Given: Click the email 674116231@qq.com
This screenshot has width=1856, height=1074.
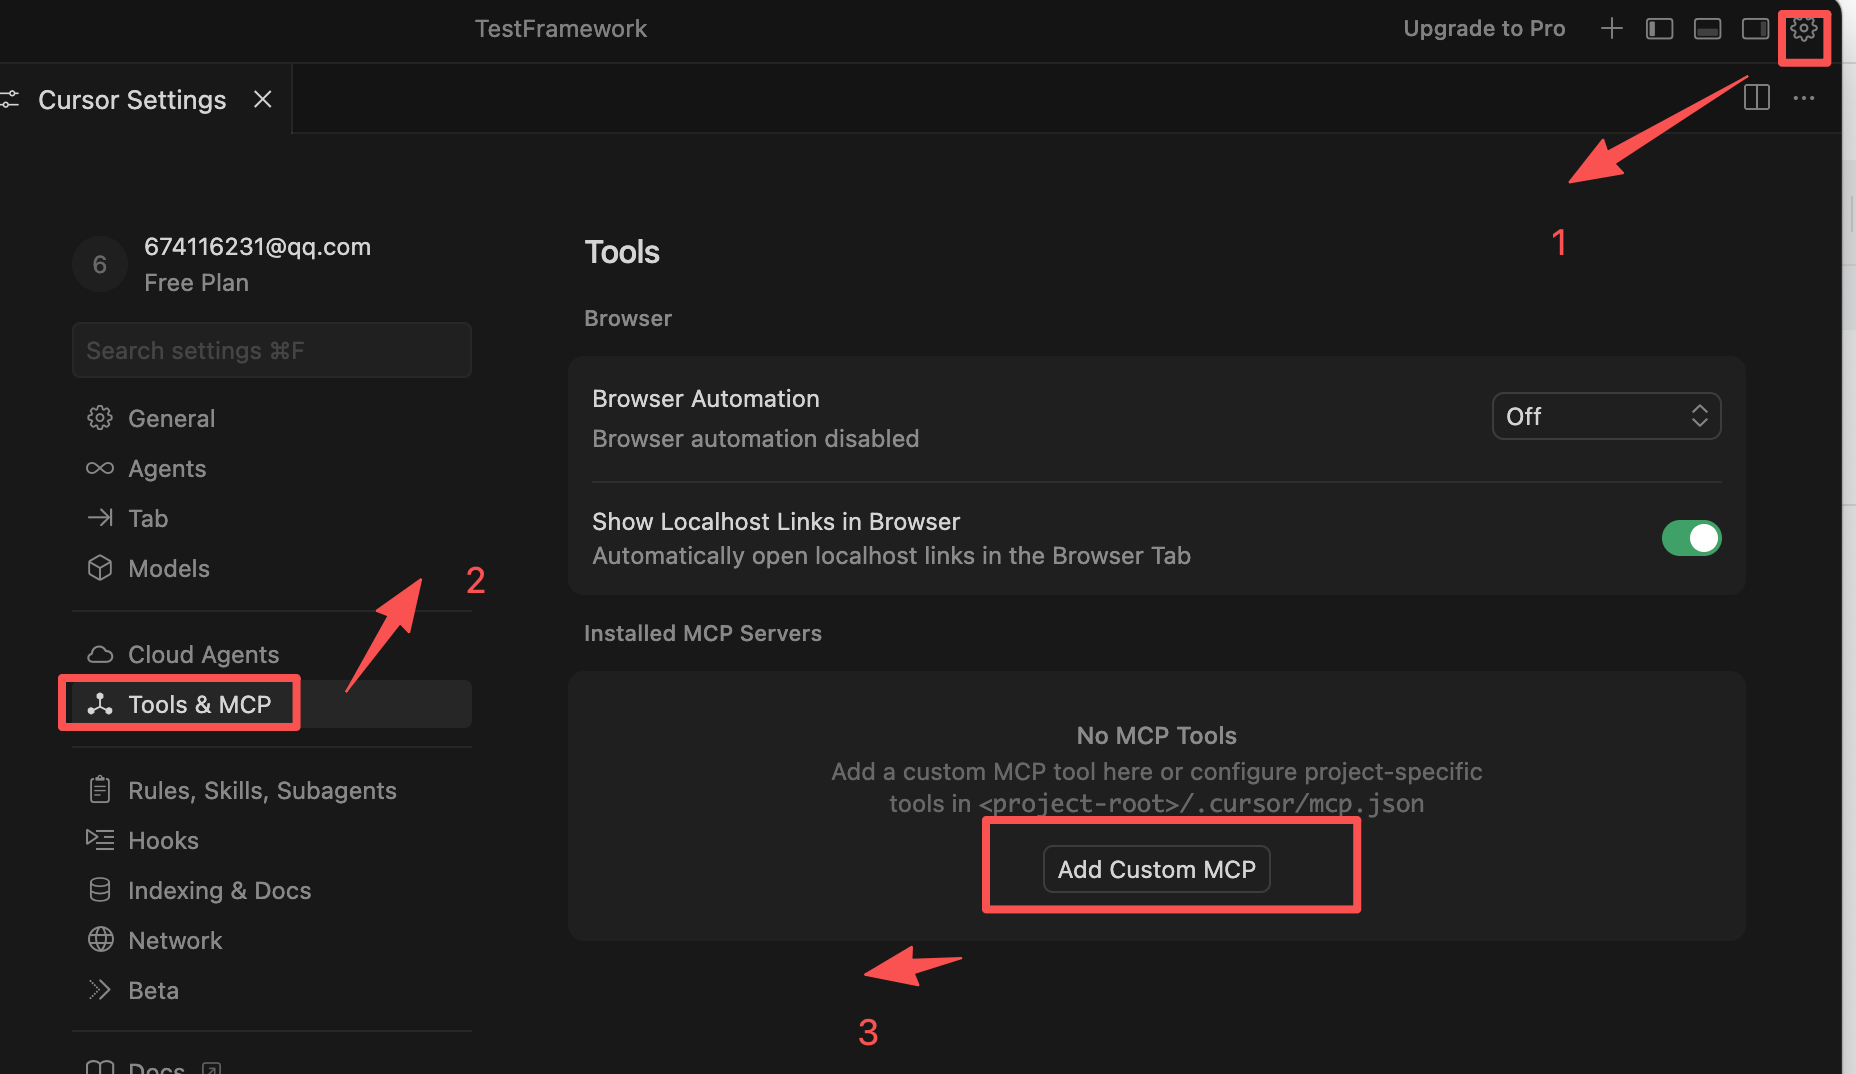Looking at the screenshot, I should coord(257,247).
